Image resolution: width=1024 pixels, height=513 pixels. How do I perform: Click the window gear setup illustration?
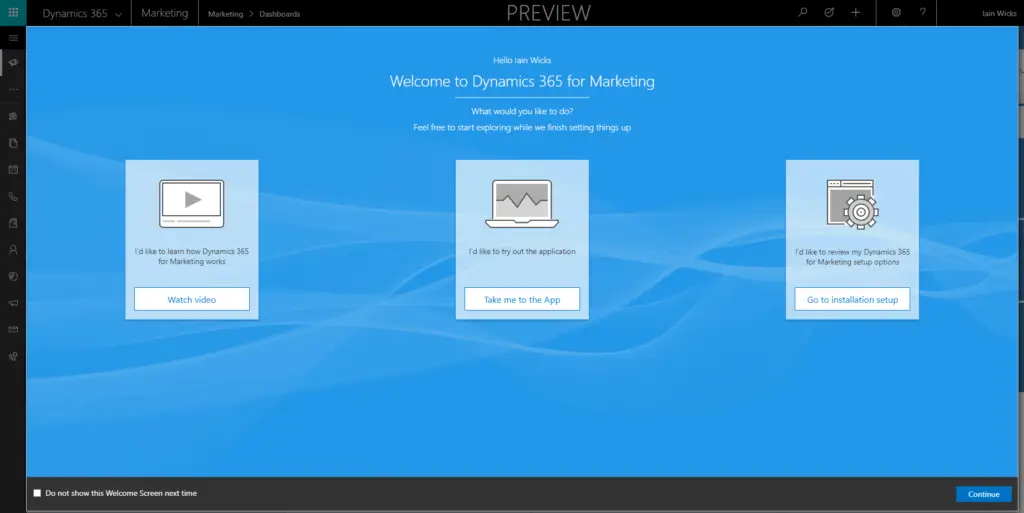click(852, 204)
